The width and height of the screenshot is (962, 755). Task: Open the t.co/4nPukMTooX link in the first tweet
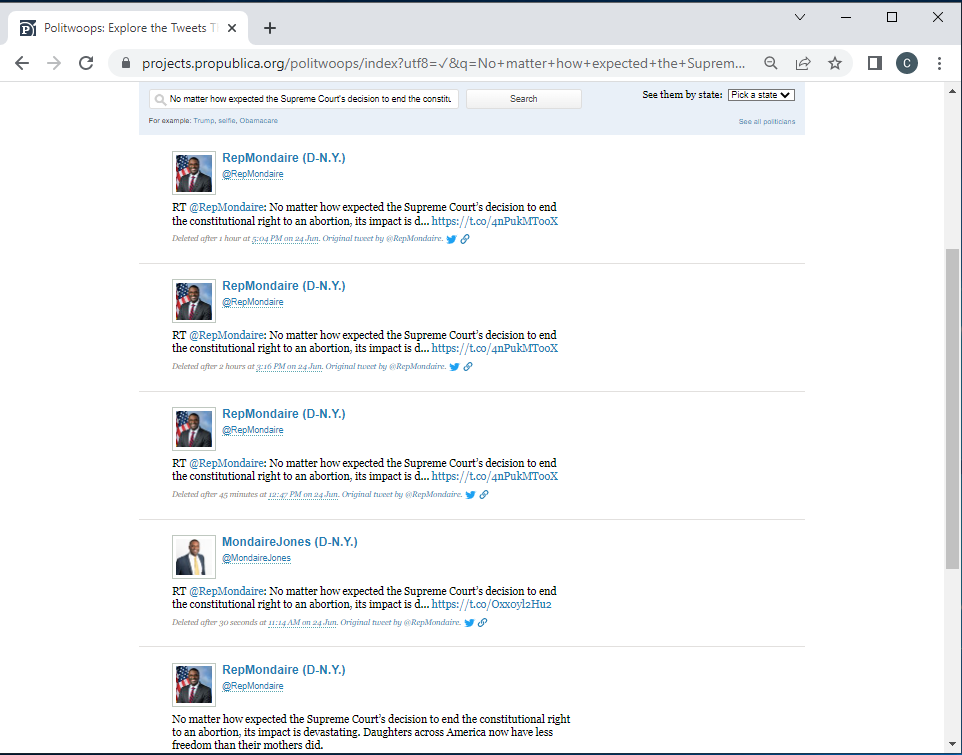click(x=494, y=221)
